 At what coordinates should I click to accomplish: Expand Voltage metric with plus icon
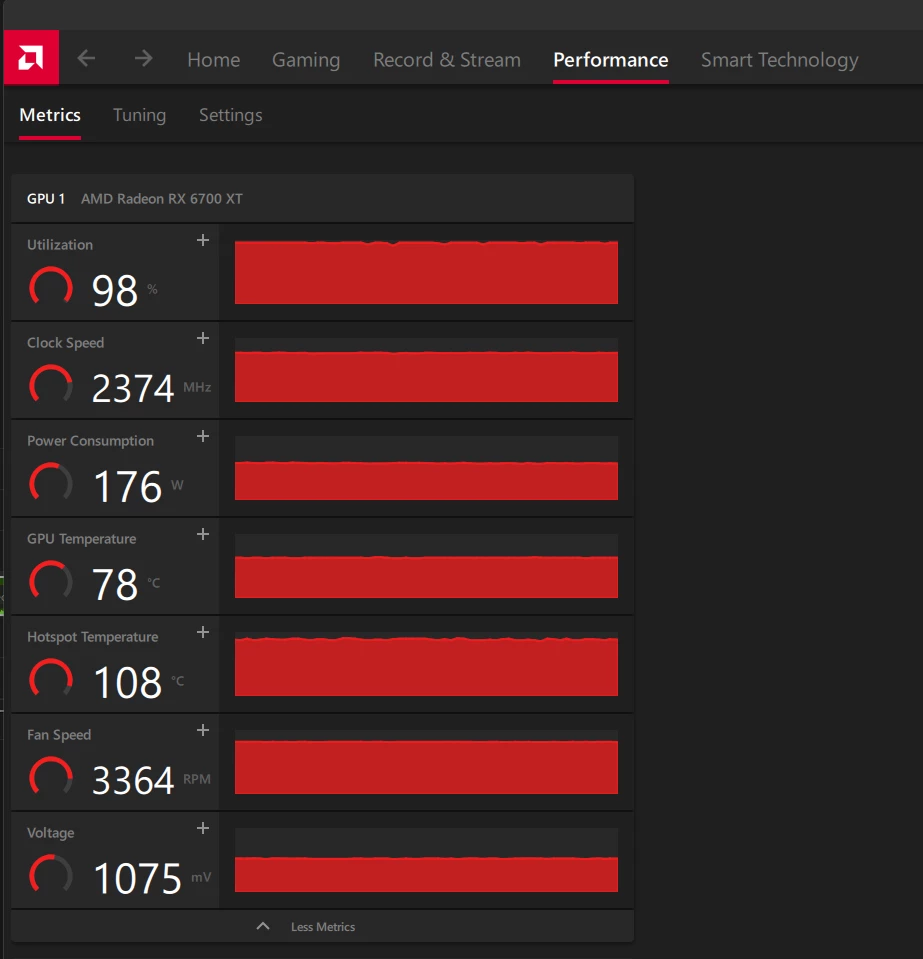tap(203, 828)
